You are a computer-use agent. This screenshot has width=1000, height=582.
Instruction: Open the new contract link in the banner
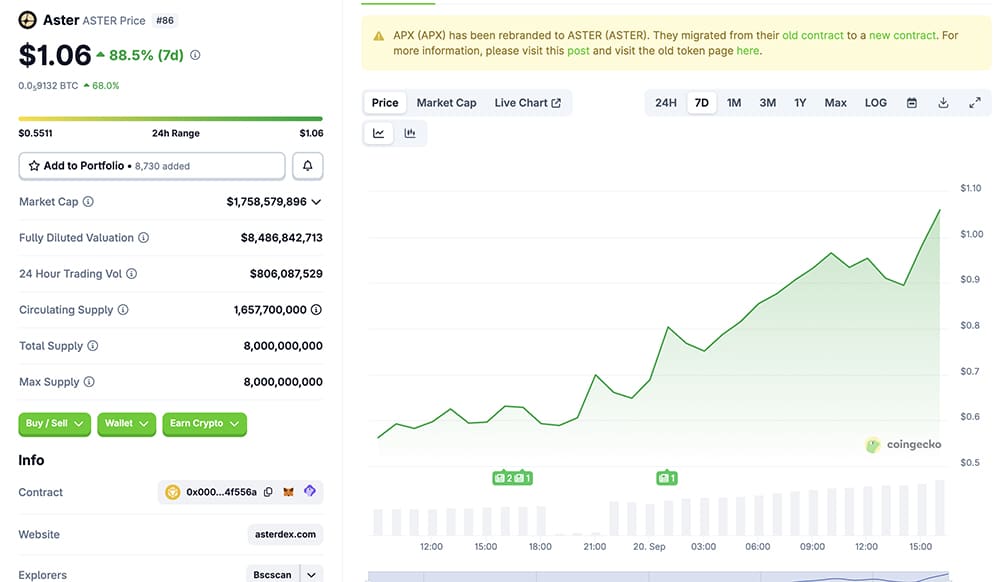(x=901, y=33)
